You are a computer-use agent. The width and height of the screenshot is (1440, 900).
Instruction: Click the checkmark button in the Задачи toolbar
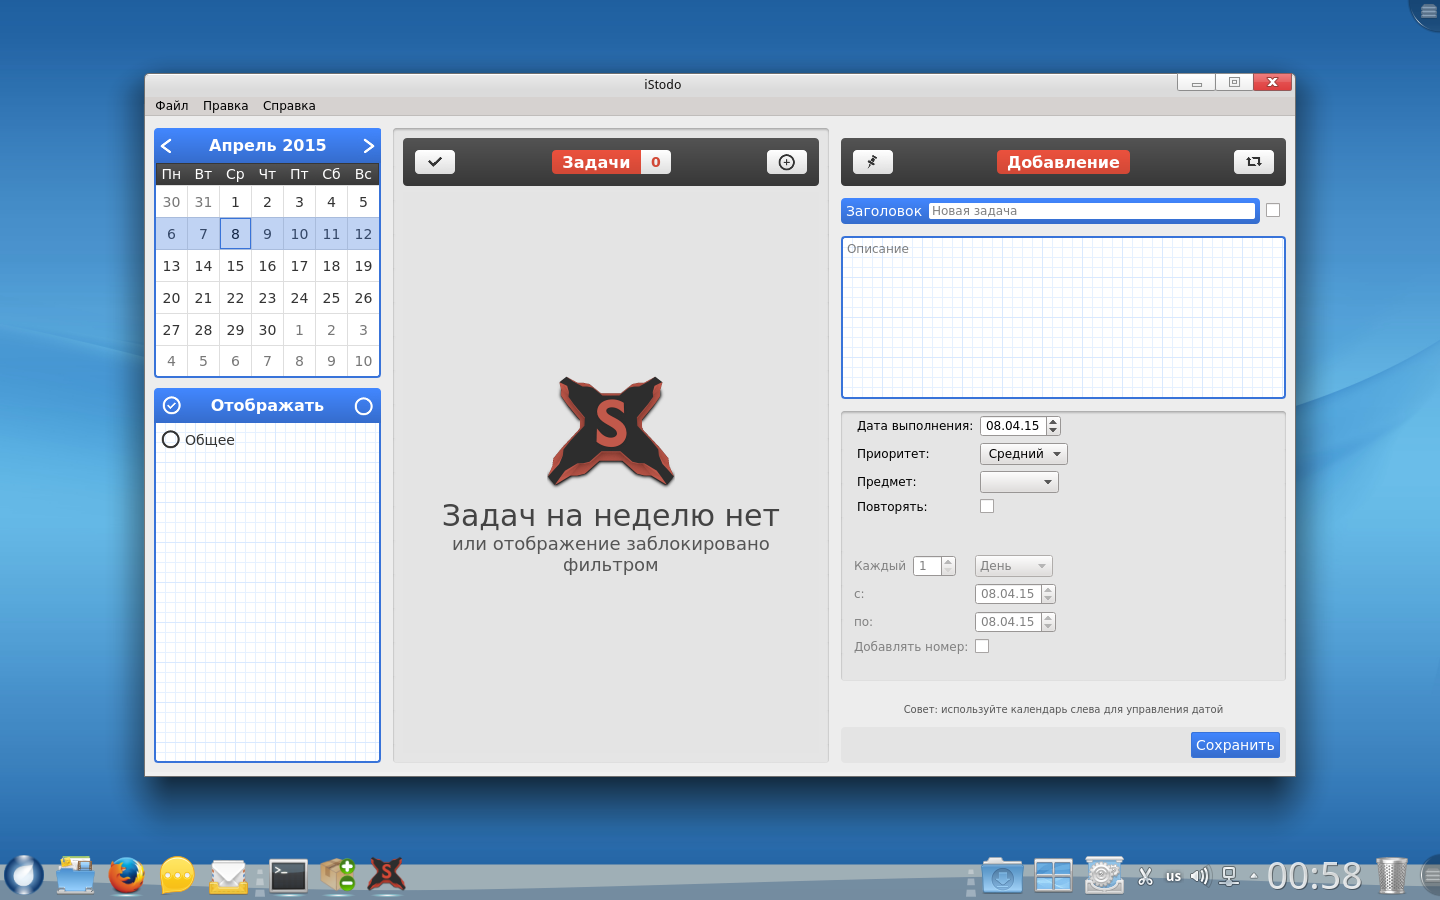point(435,162)
